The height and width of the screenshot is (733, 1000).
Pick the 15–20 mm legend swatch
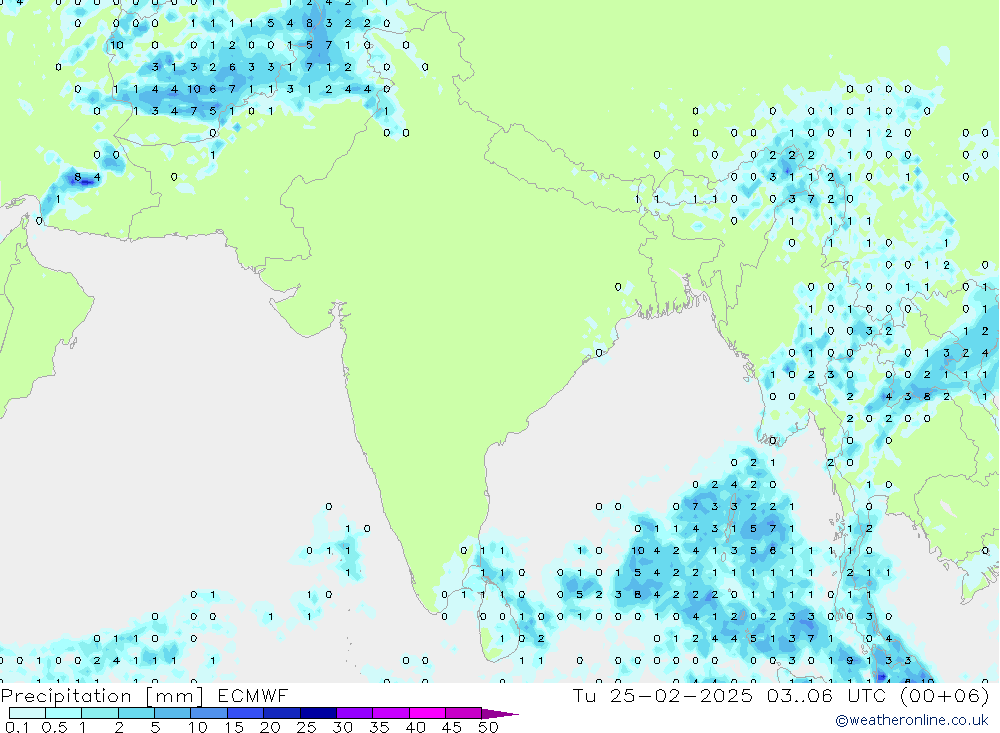coord(246,713)
